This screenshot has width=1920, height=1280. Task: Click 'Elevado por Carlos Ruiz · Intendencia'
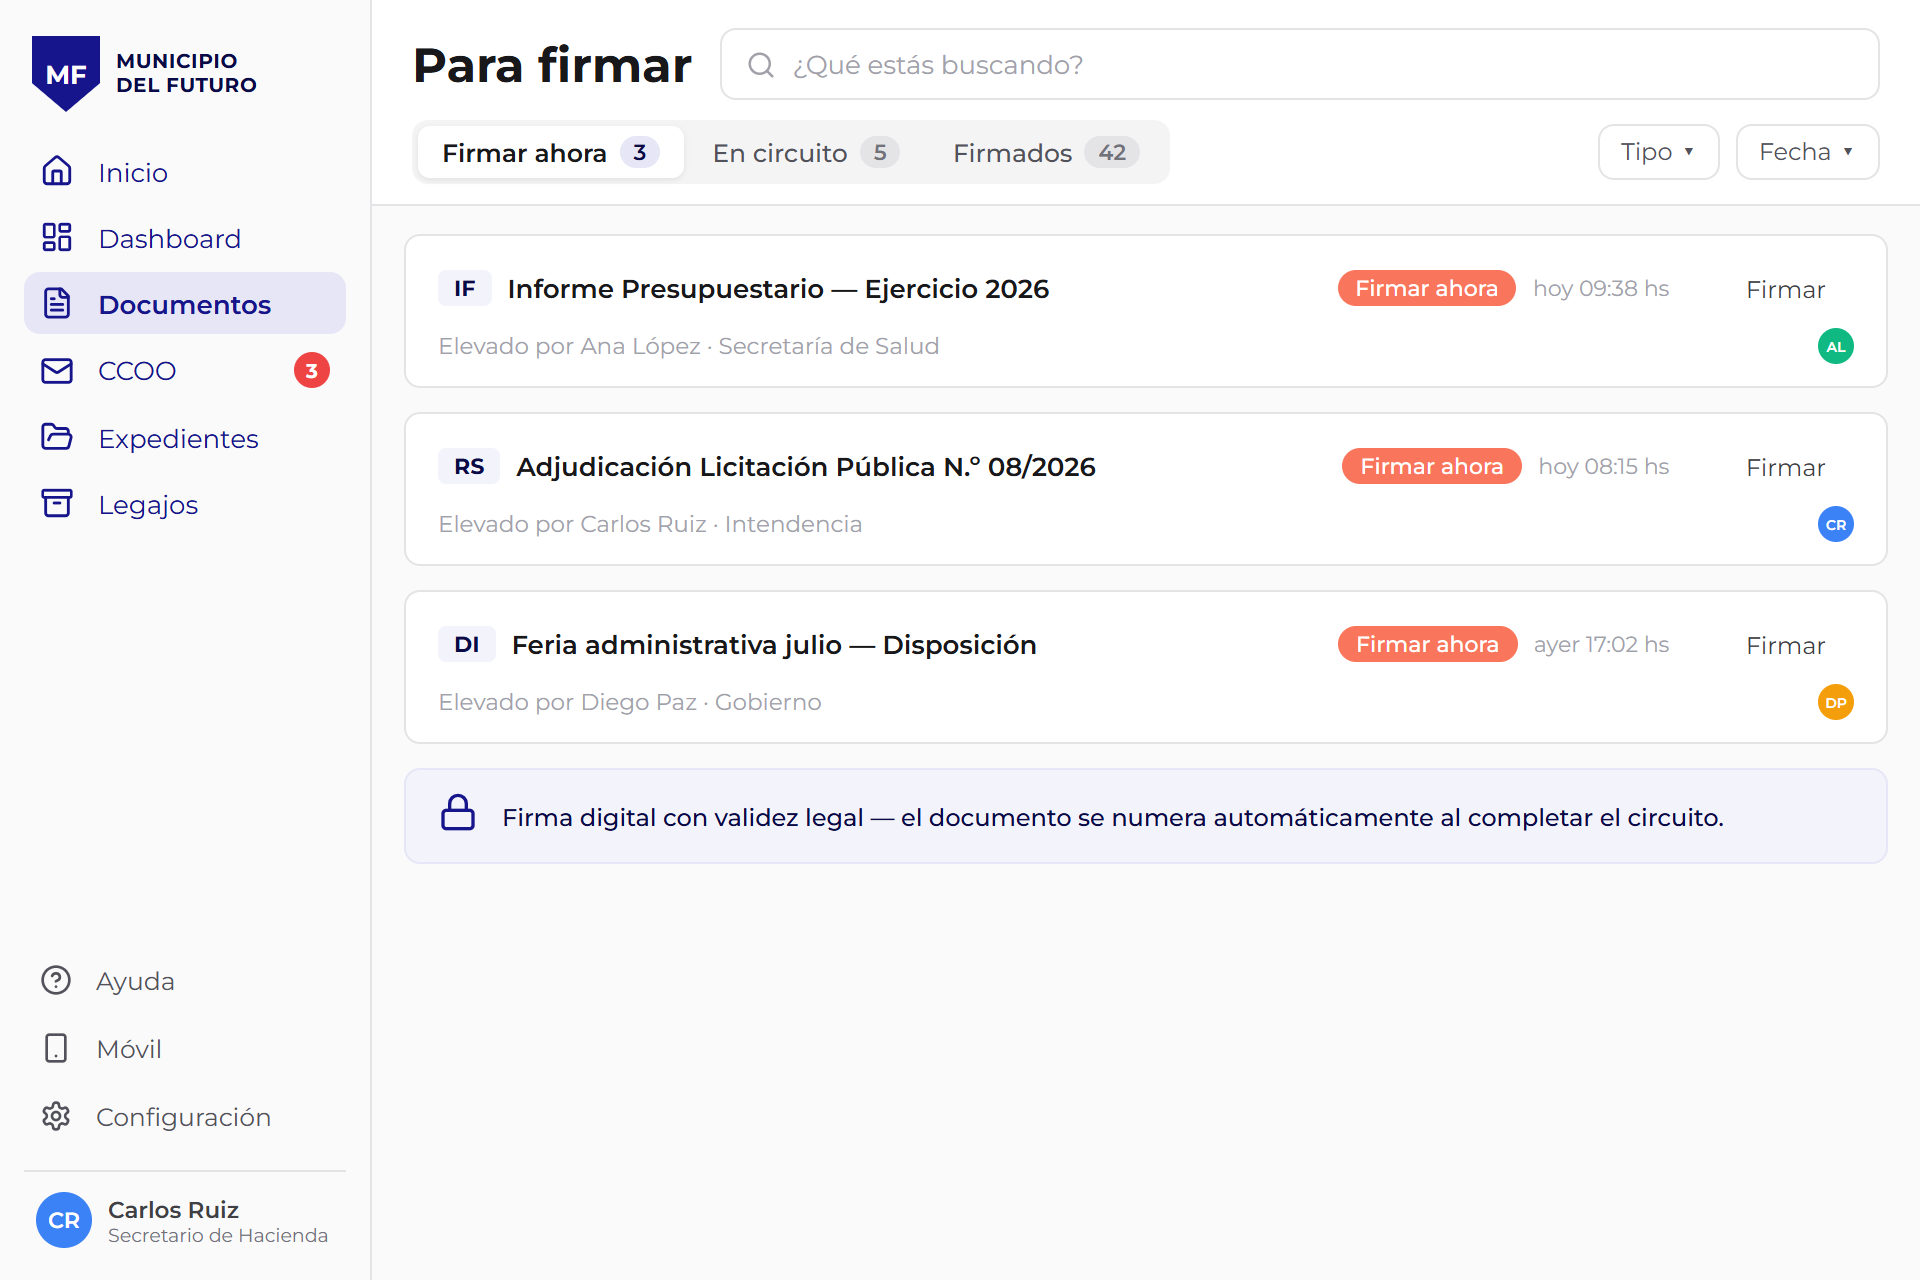[x=650, y=524]
